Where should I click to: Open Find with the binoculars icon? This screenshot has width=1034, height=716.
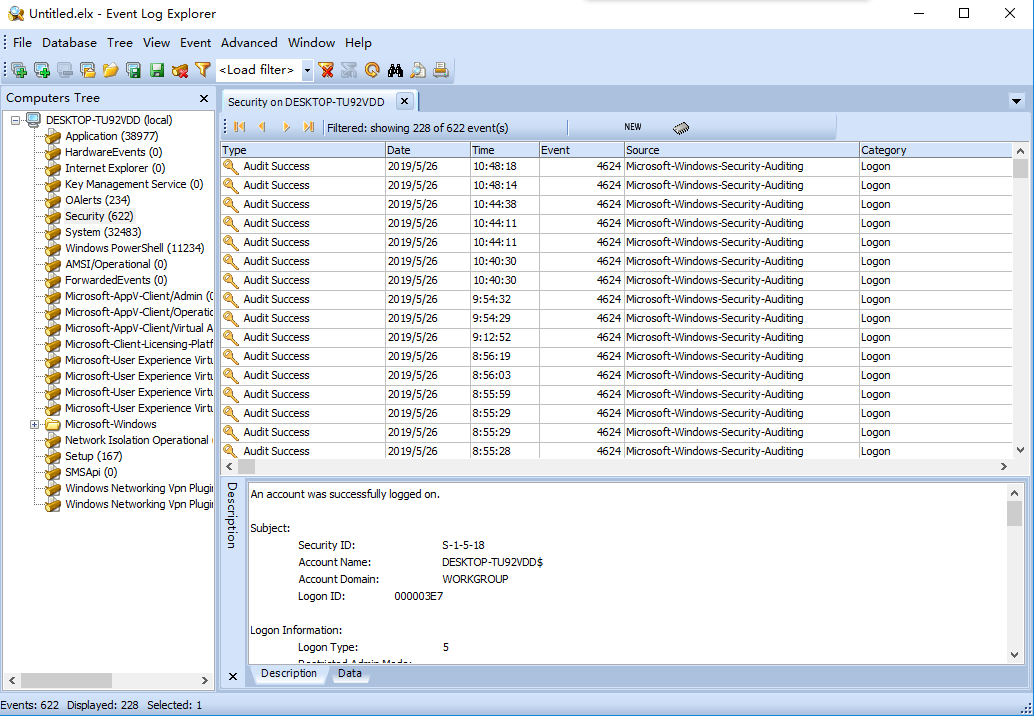click(x=395, y=70)
